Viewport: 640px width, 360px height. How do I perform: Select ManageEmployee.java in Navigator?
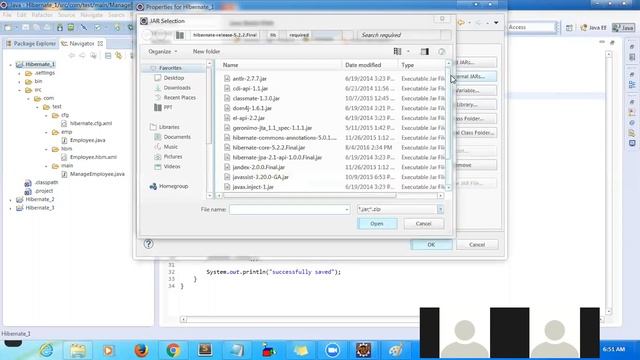93,174
